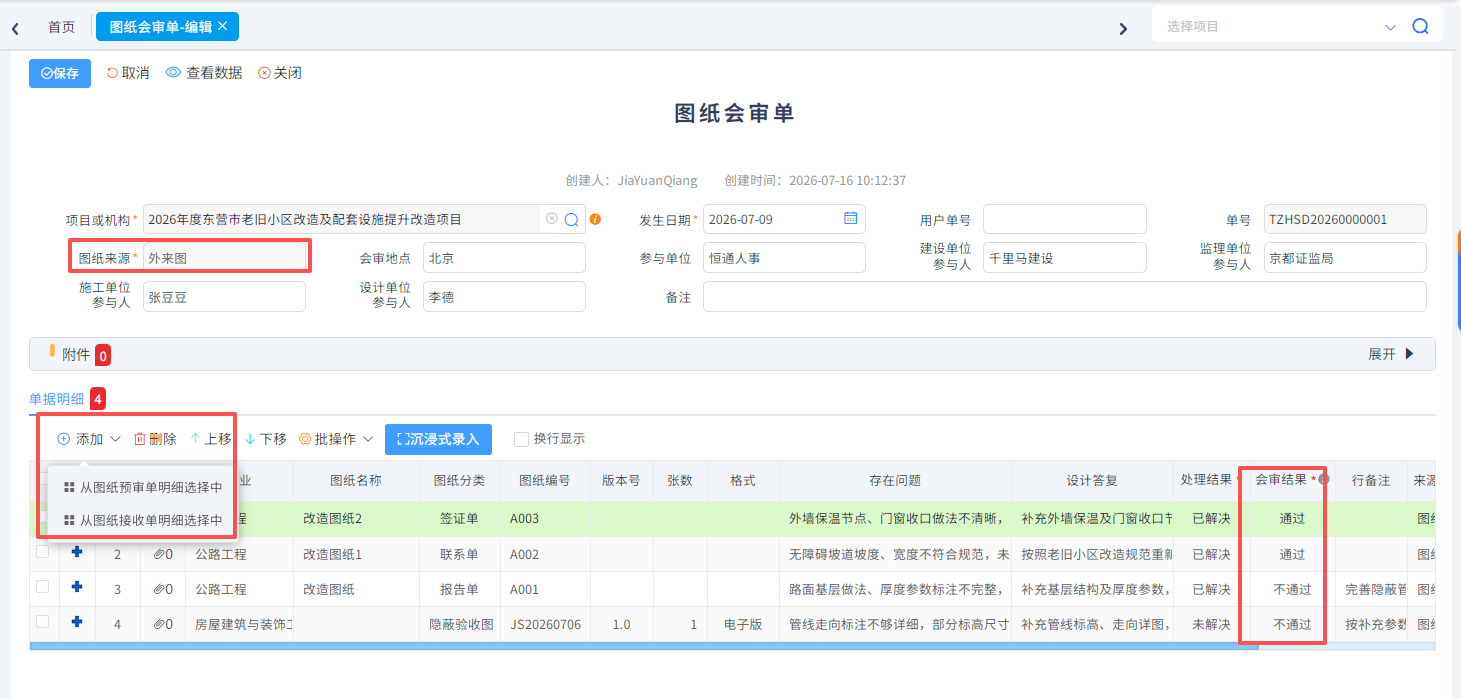The image size is (1461, 699).
Task: Choose 从图纸接收单明细选择中 menu item
Action: coord(142,520)
